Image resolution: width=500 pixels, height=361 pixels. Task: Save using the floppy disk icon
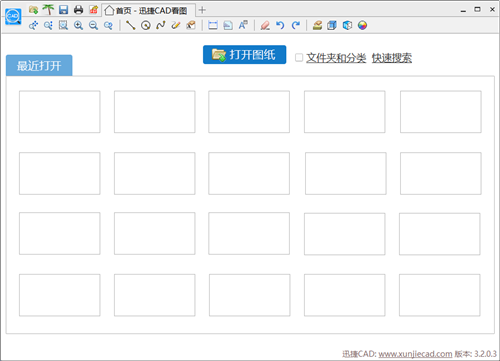pos(63,10)
